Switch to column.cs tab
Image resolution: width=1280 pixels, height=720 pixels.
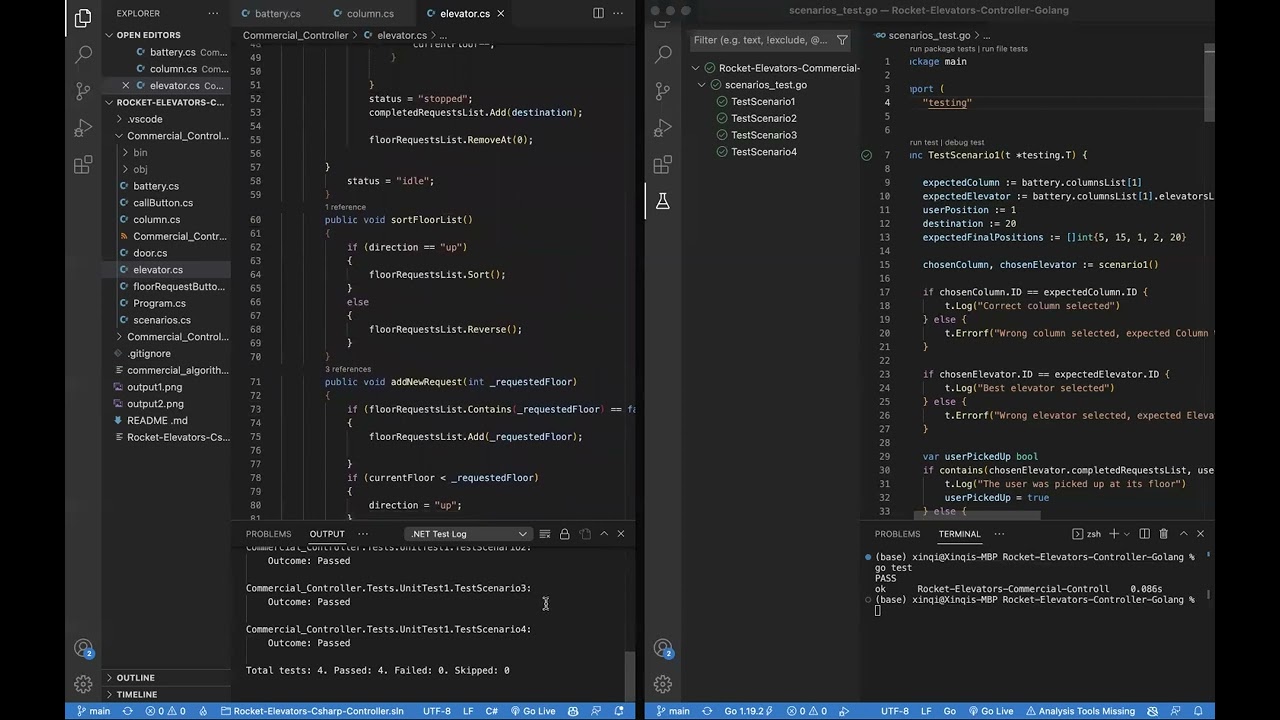(370, 13)
